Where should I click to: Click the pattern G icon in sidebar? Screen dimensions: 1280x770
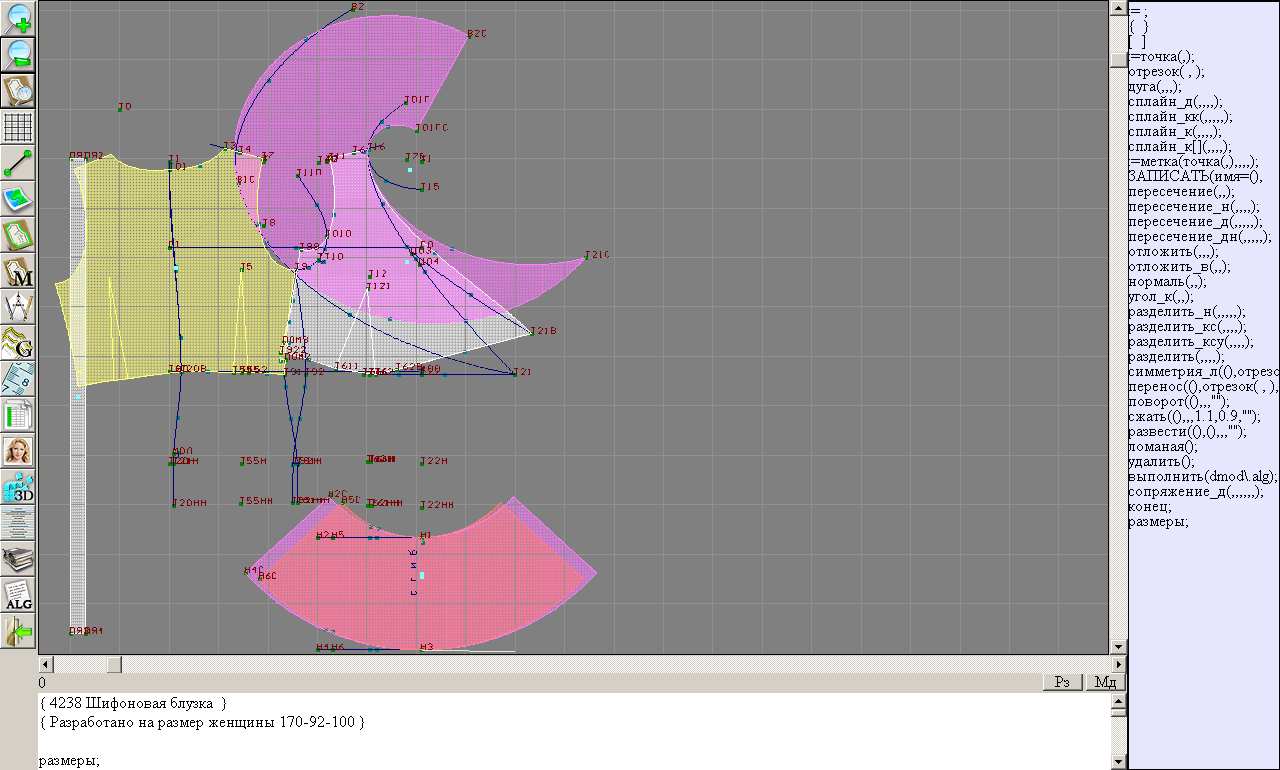(19, 343)
